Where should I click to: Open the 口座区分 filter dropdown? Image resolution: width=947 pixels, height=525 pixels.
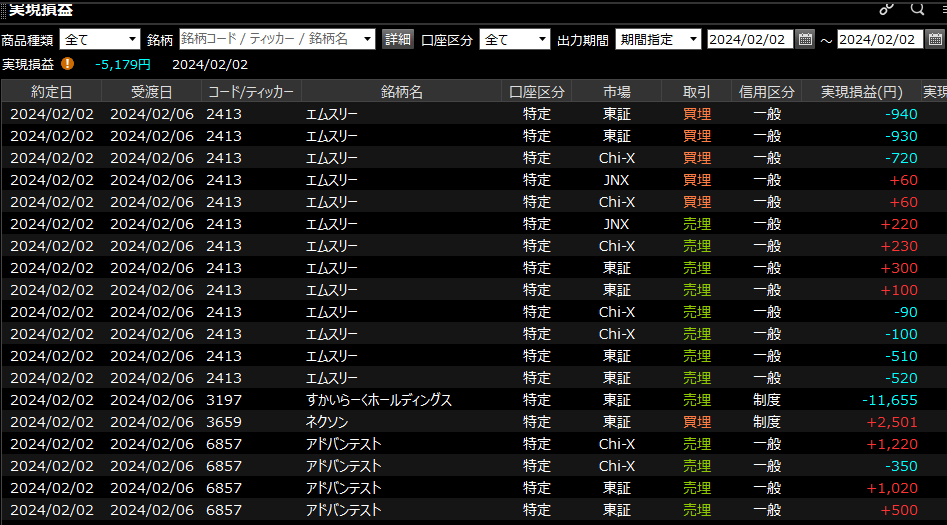coord(515,40)
